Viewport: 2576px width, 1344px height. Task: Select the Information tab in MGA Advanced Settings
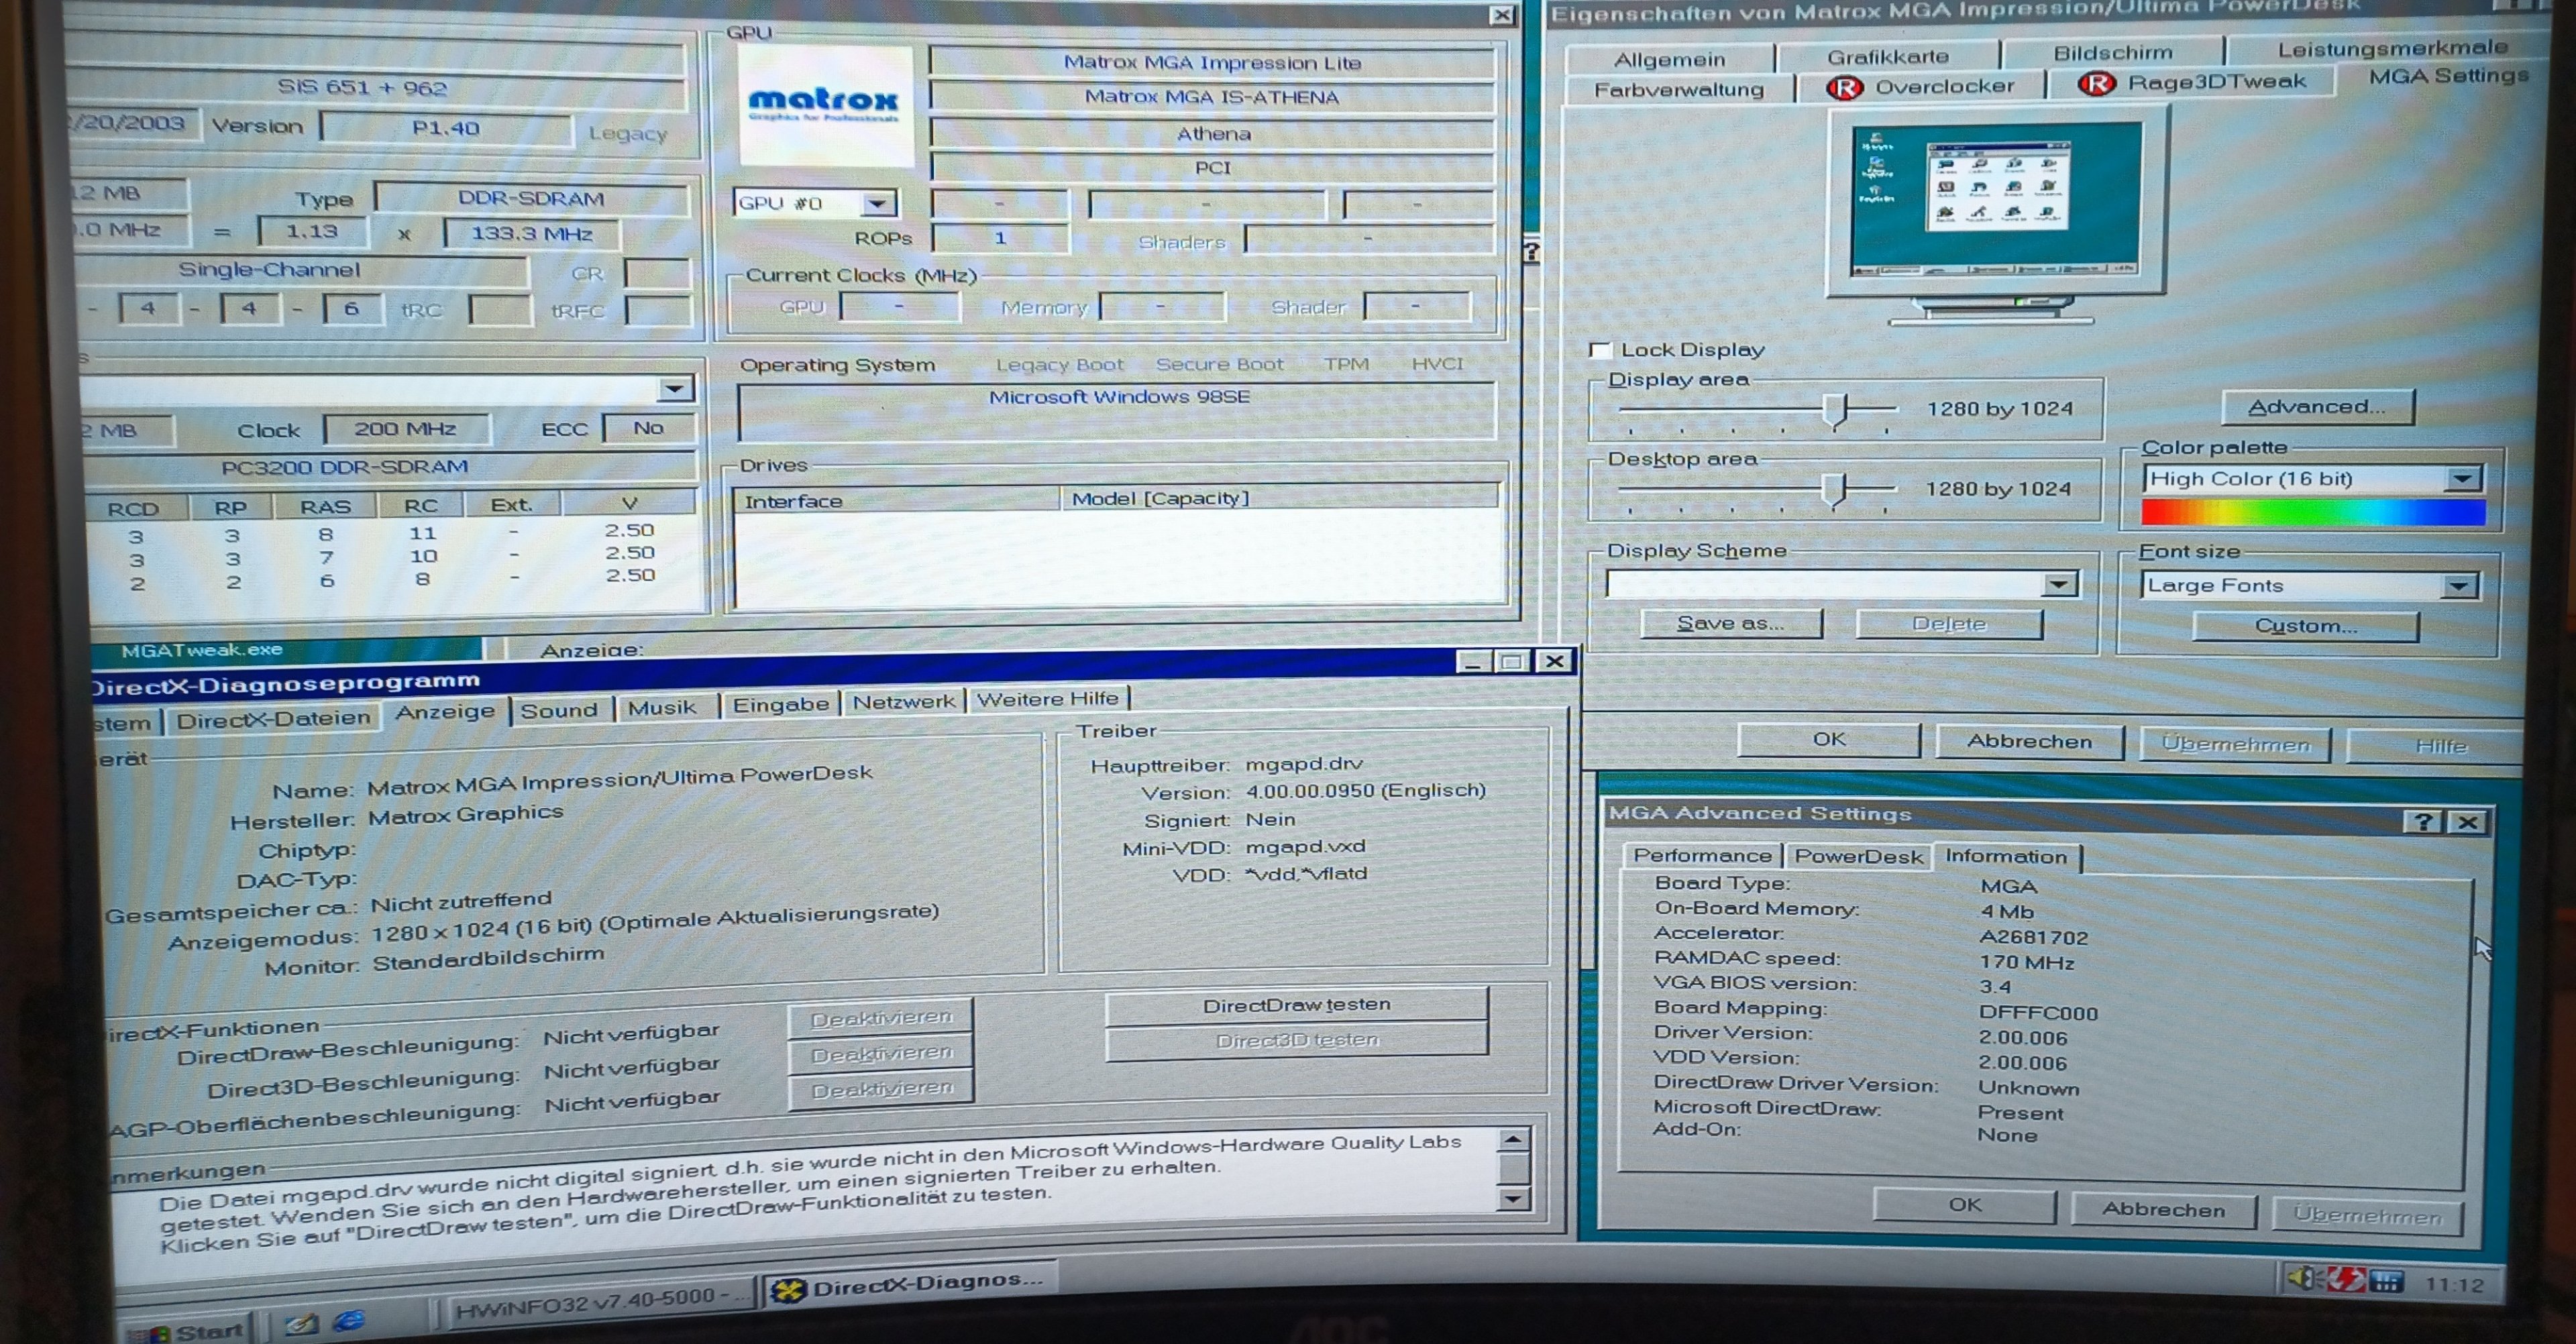(2005, 856)
